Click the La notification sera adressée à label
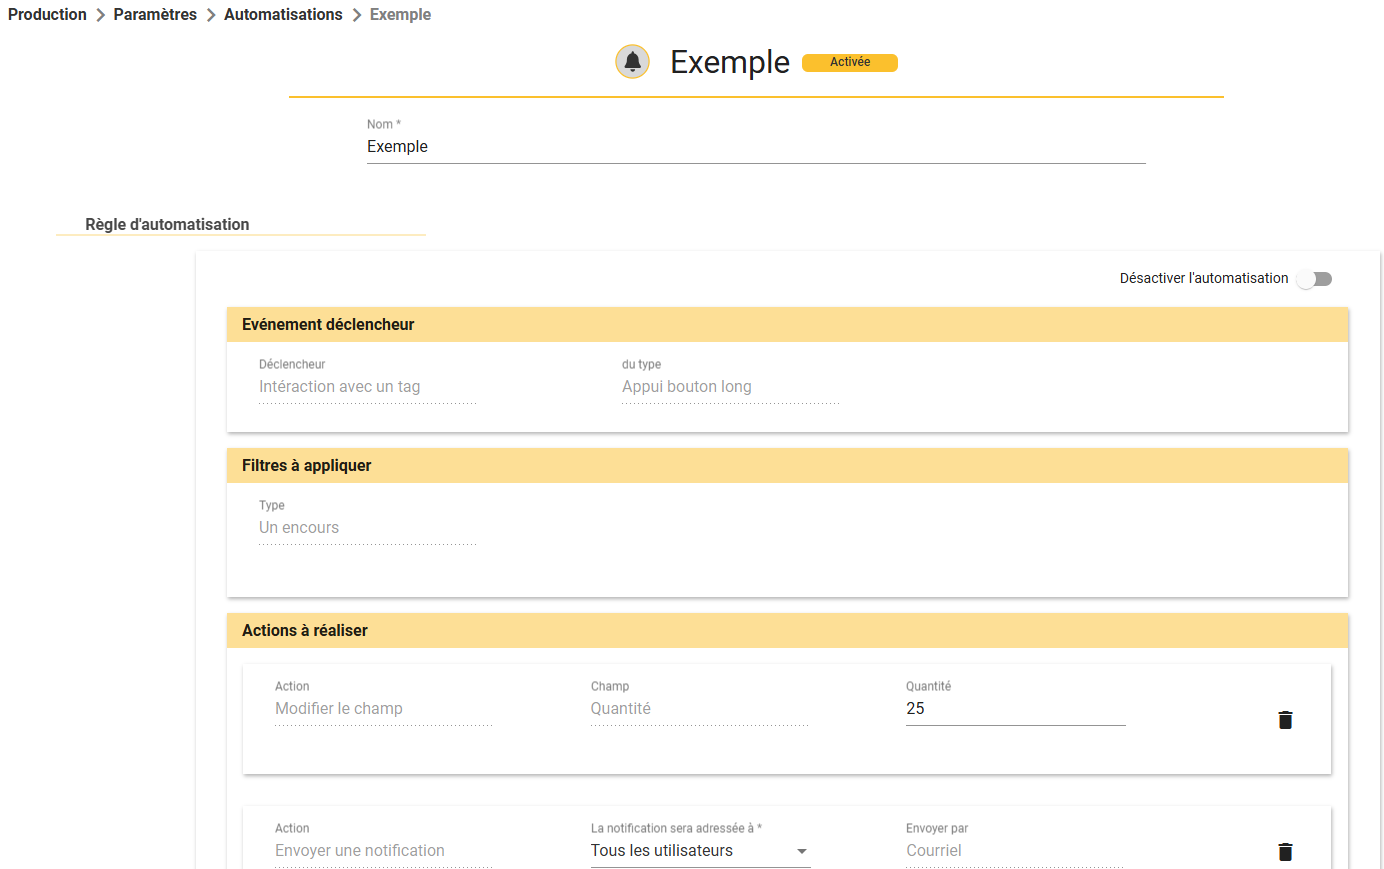 tap(676, 828)
